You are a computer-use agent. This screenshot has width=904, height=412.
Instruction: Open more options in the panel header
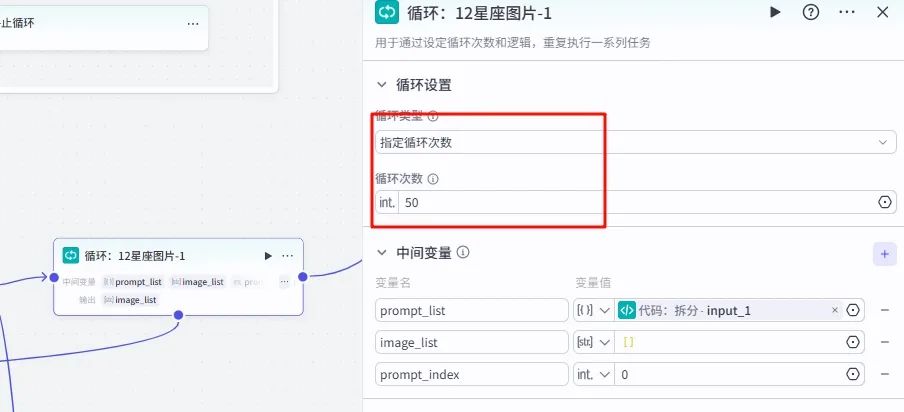pos(847,12)
